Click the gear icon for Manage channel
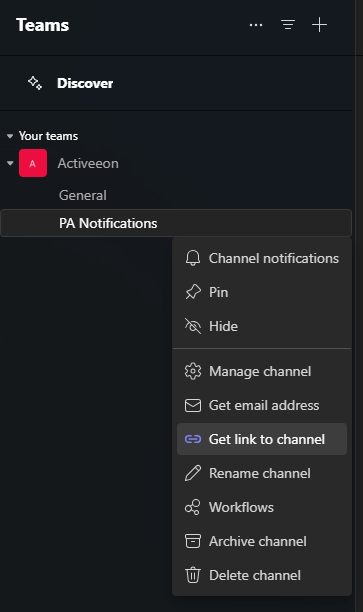363x612 pixels. [193, 372]
